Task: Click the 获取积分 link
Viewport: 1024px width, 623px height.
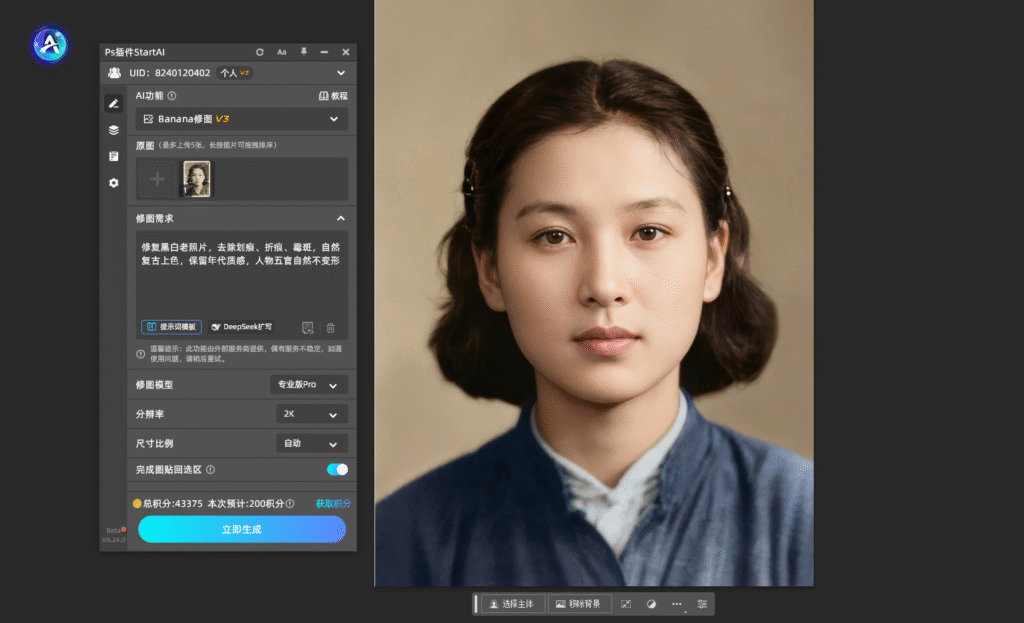Action: tap(333, 504)
